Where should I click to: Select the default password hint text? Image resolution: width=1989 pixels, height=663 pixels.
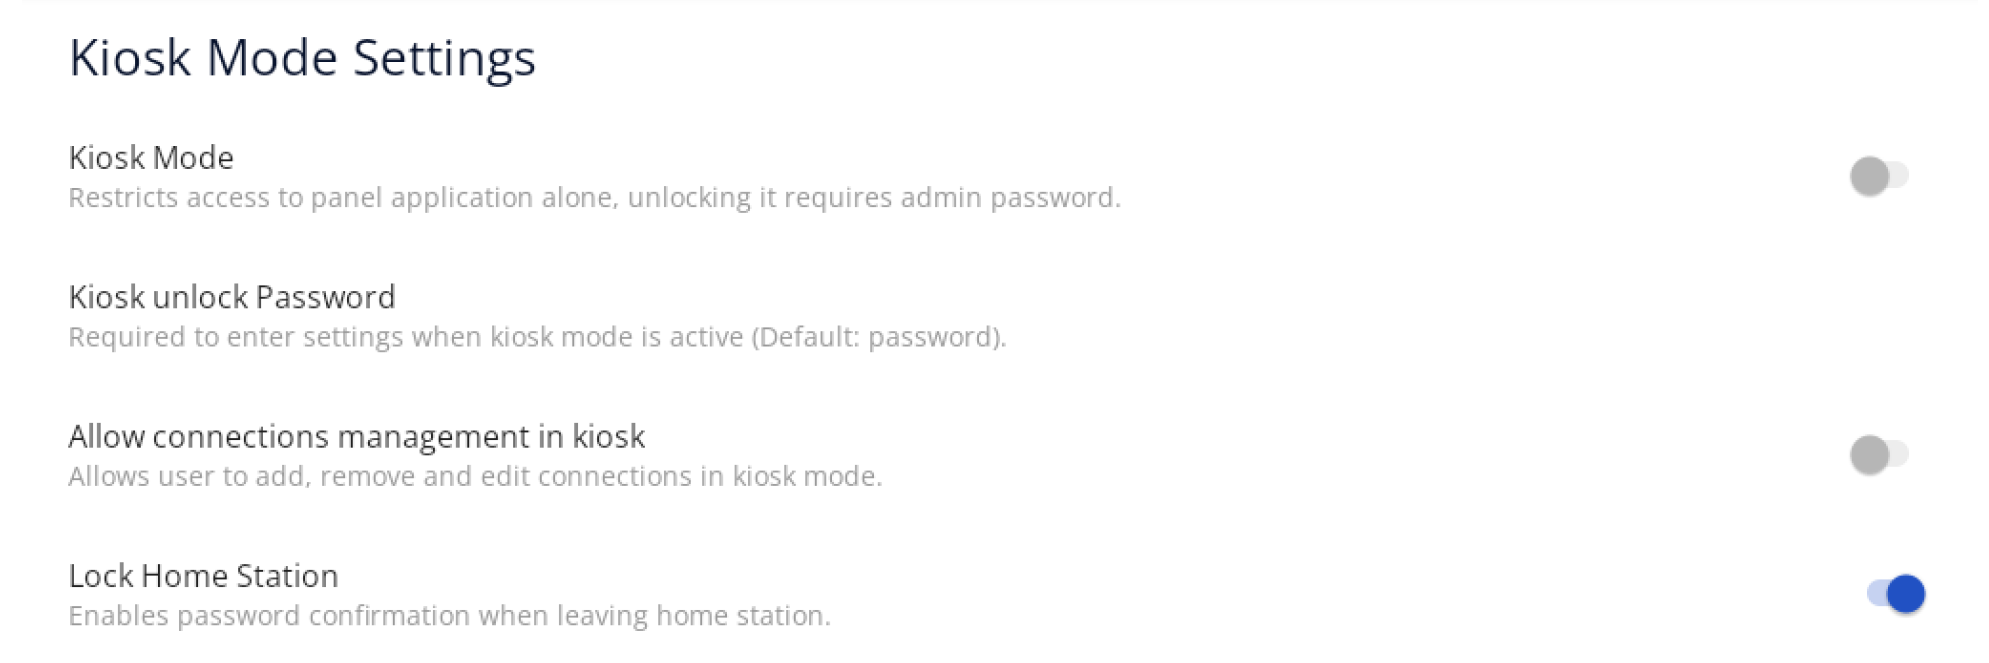(x=538, y=338)
